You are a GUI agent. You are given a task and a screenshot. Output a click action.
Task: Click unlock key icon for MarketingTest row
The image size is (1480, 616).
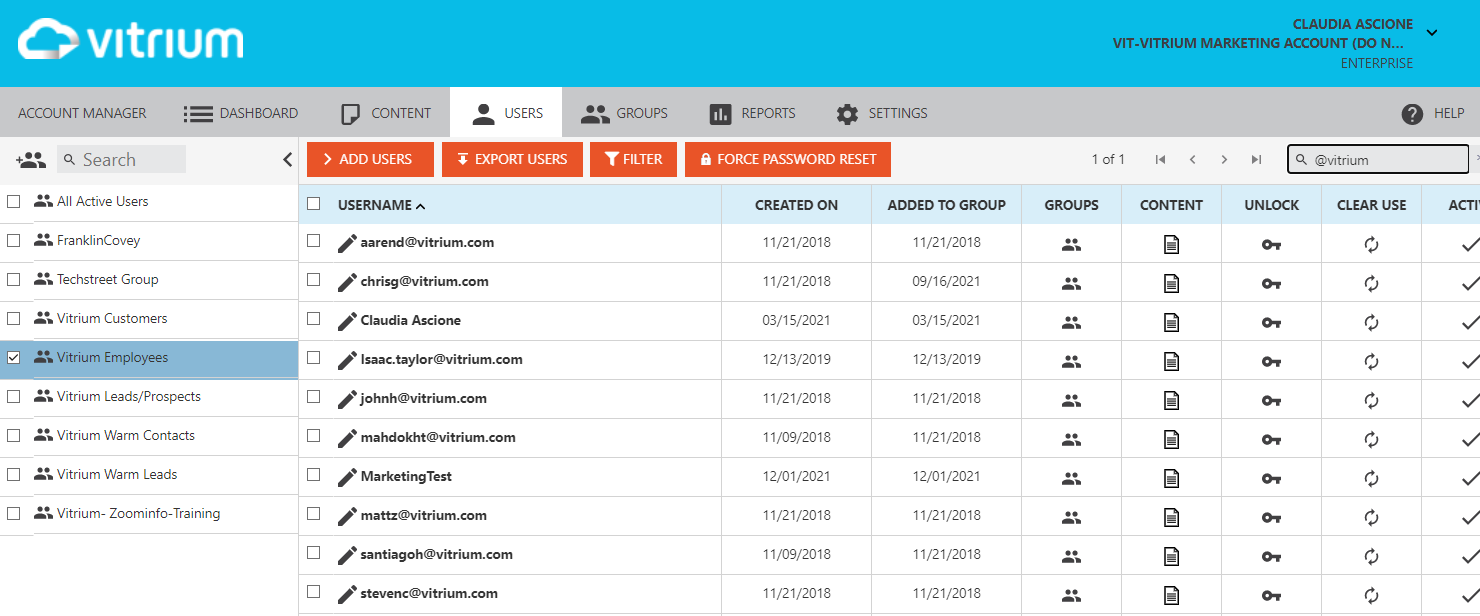click(1271, 478)
